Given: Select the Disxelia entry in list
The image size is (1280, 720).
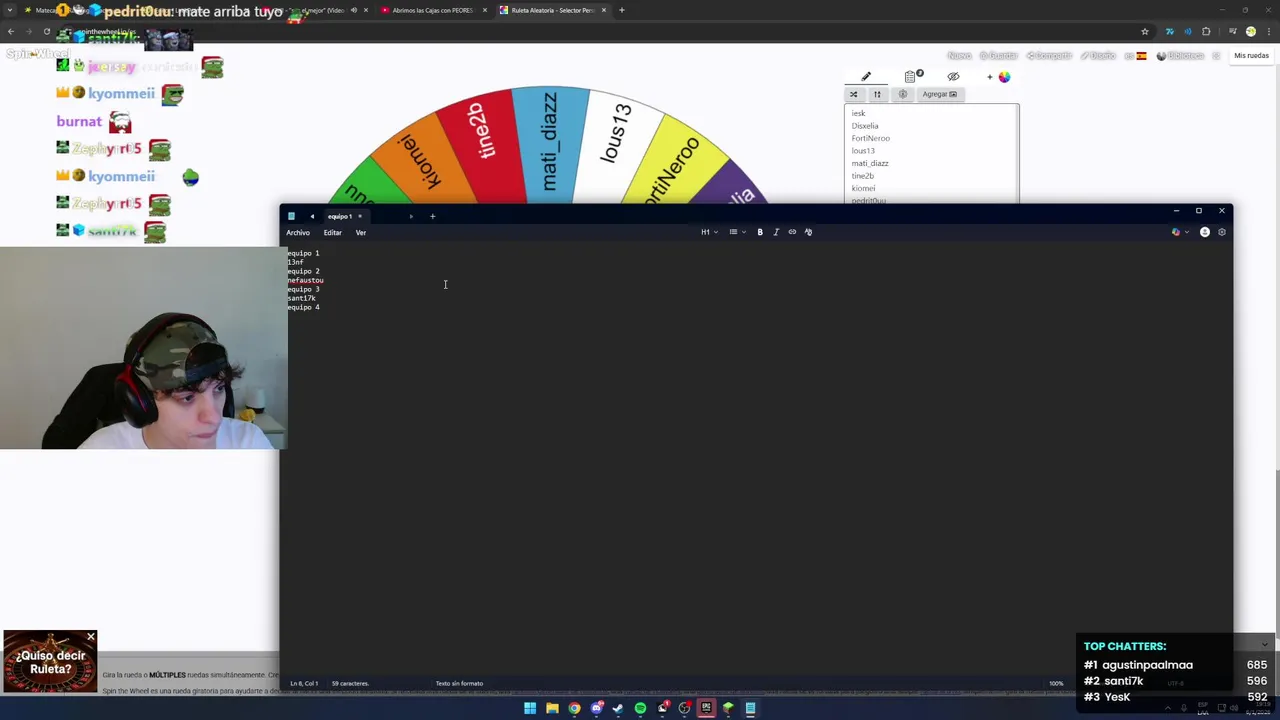Looking at the screenshot, I should 865,126.
